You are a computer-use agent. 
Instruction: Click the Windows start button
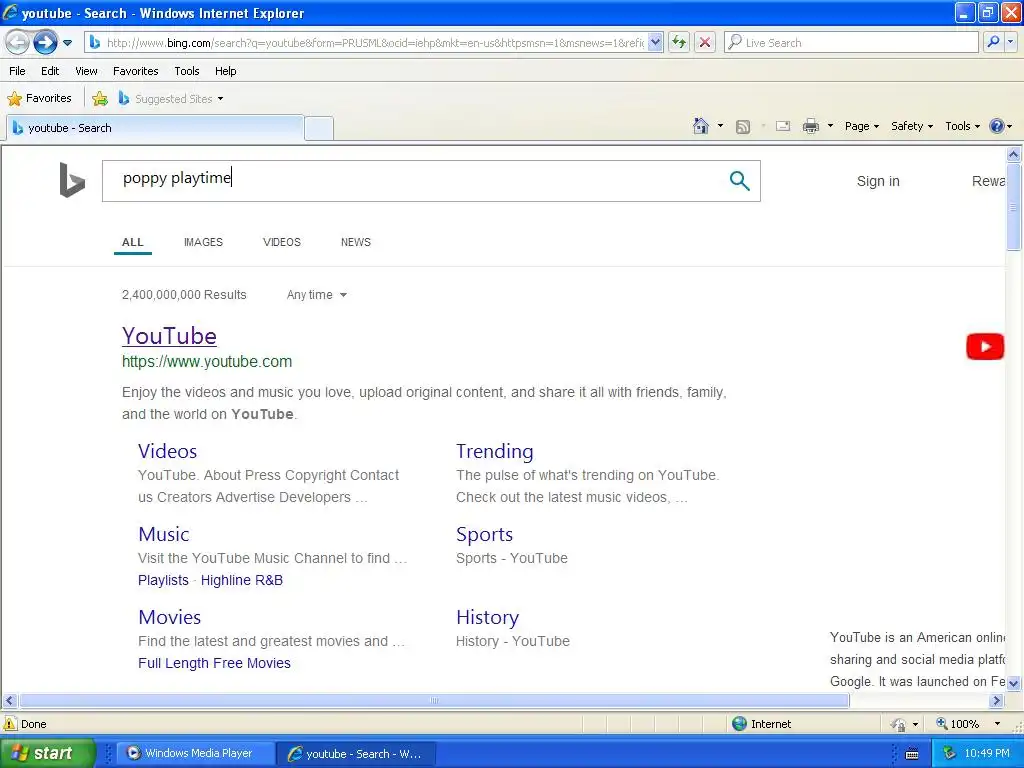coord(47,753)
